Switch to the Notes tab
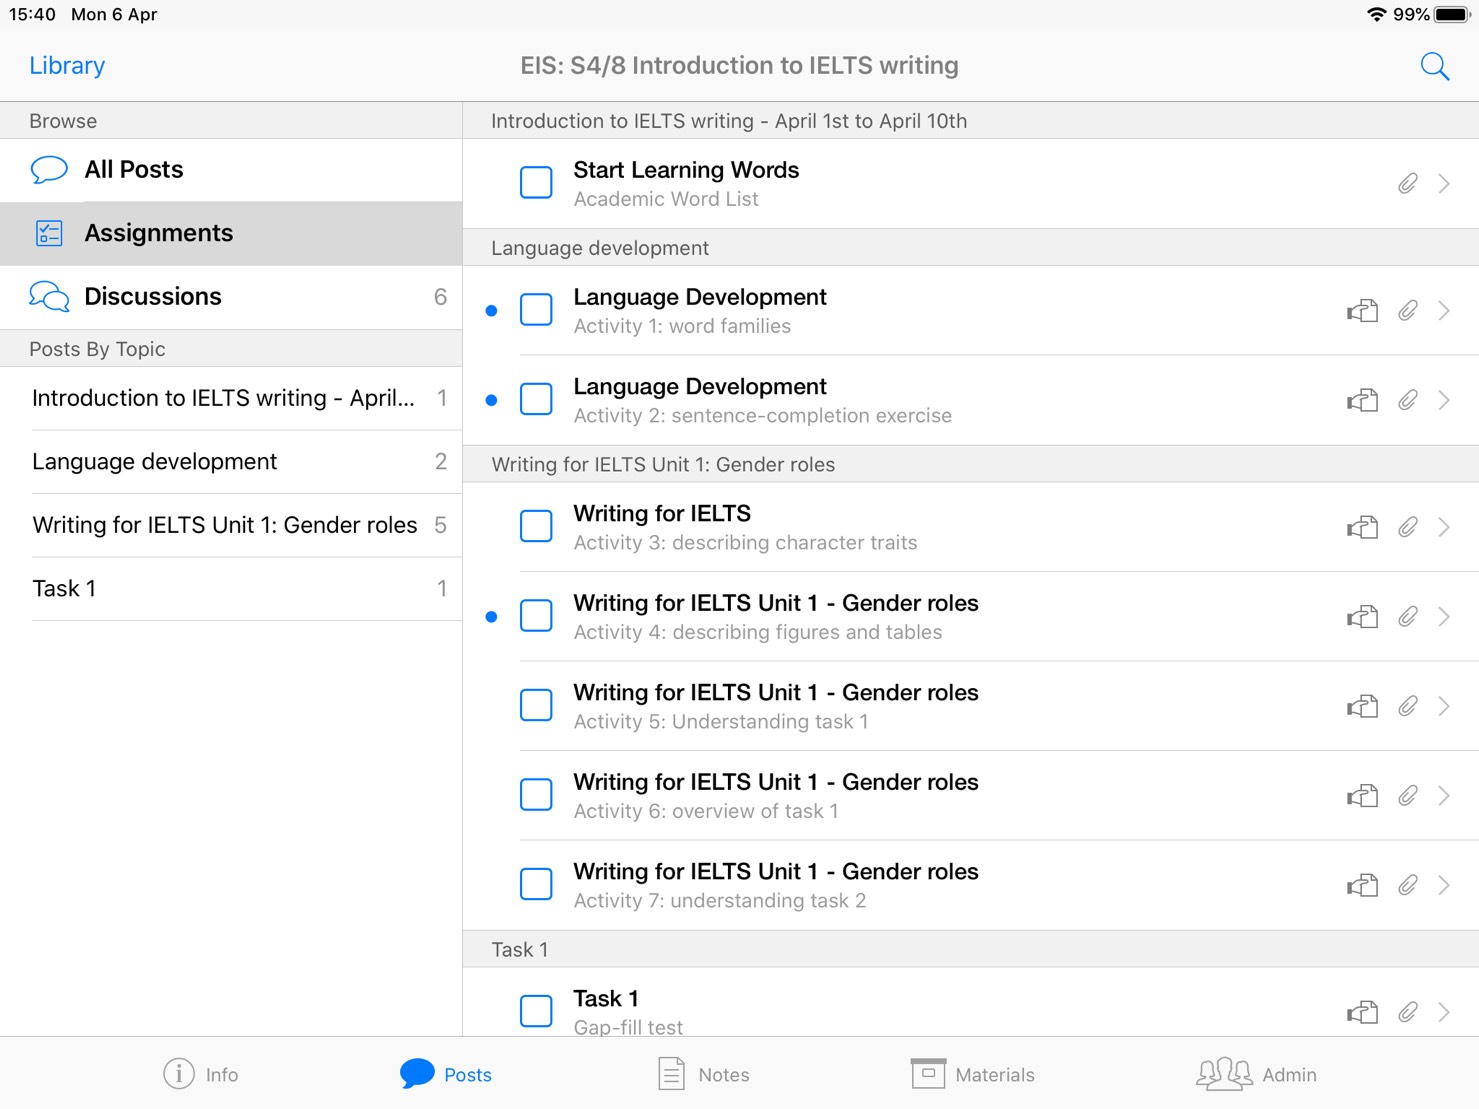 click(704, 1074)
